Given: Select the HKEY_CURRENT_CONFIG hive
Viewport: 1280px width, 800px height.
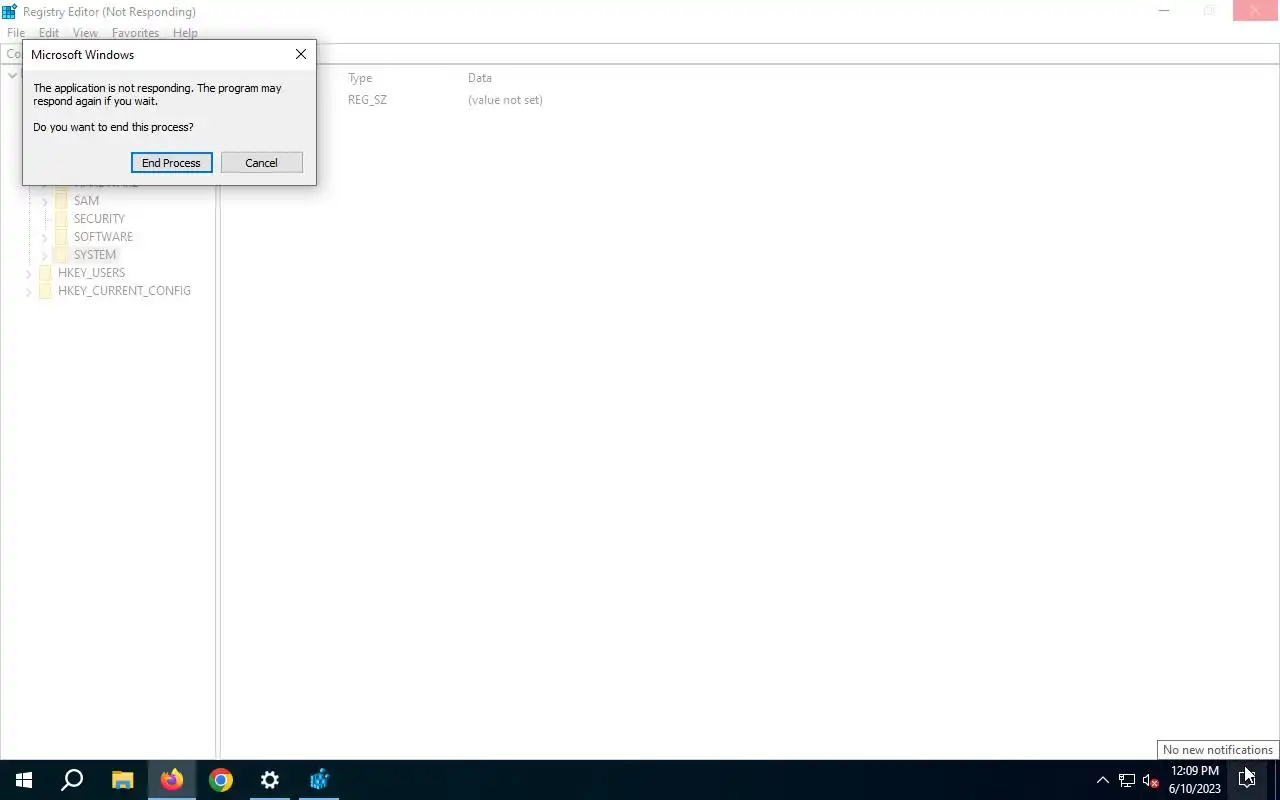Looking at the screenshot, I should pyautogui.click(x=124, y=291).
